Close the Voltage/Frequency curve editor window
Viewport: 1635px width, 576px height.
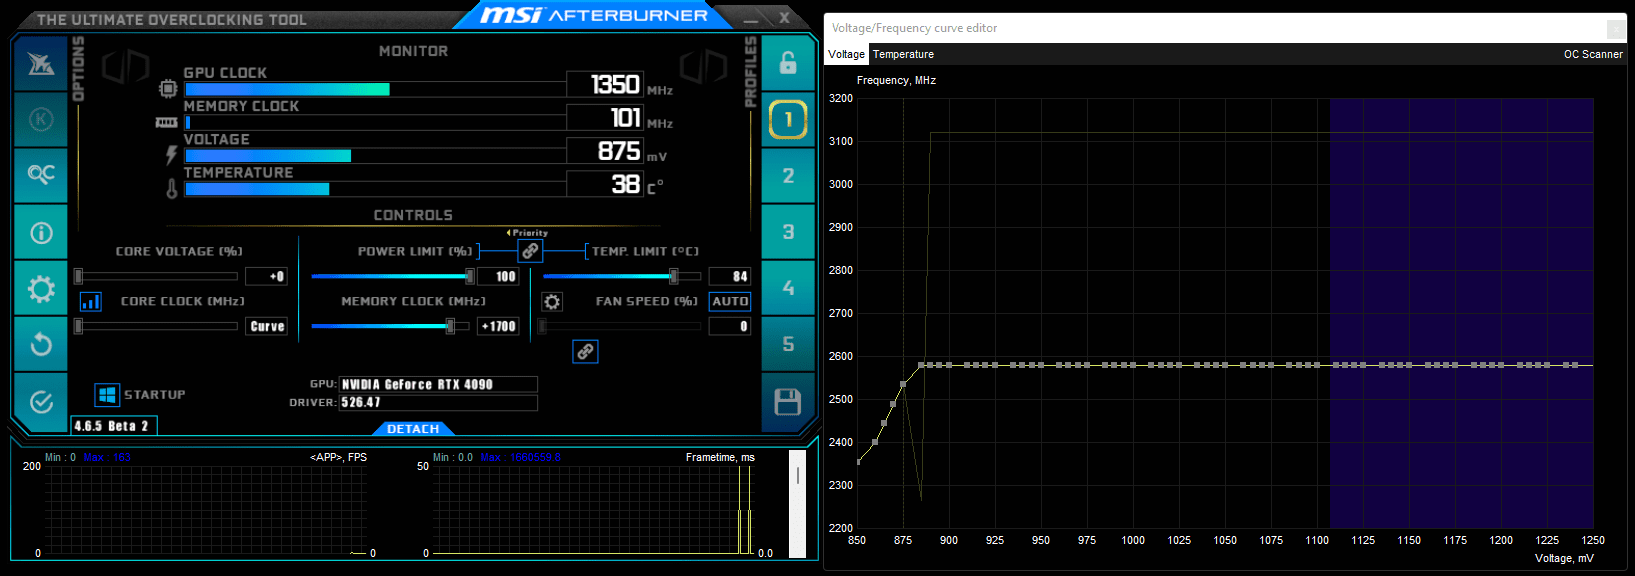pos(1616,28)
